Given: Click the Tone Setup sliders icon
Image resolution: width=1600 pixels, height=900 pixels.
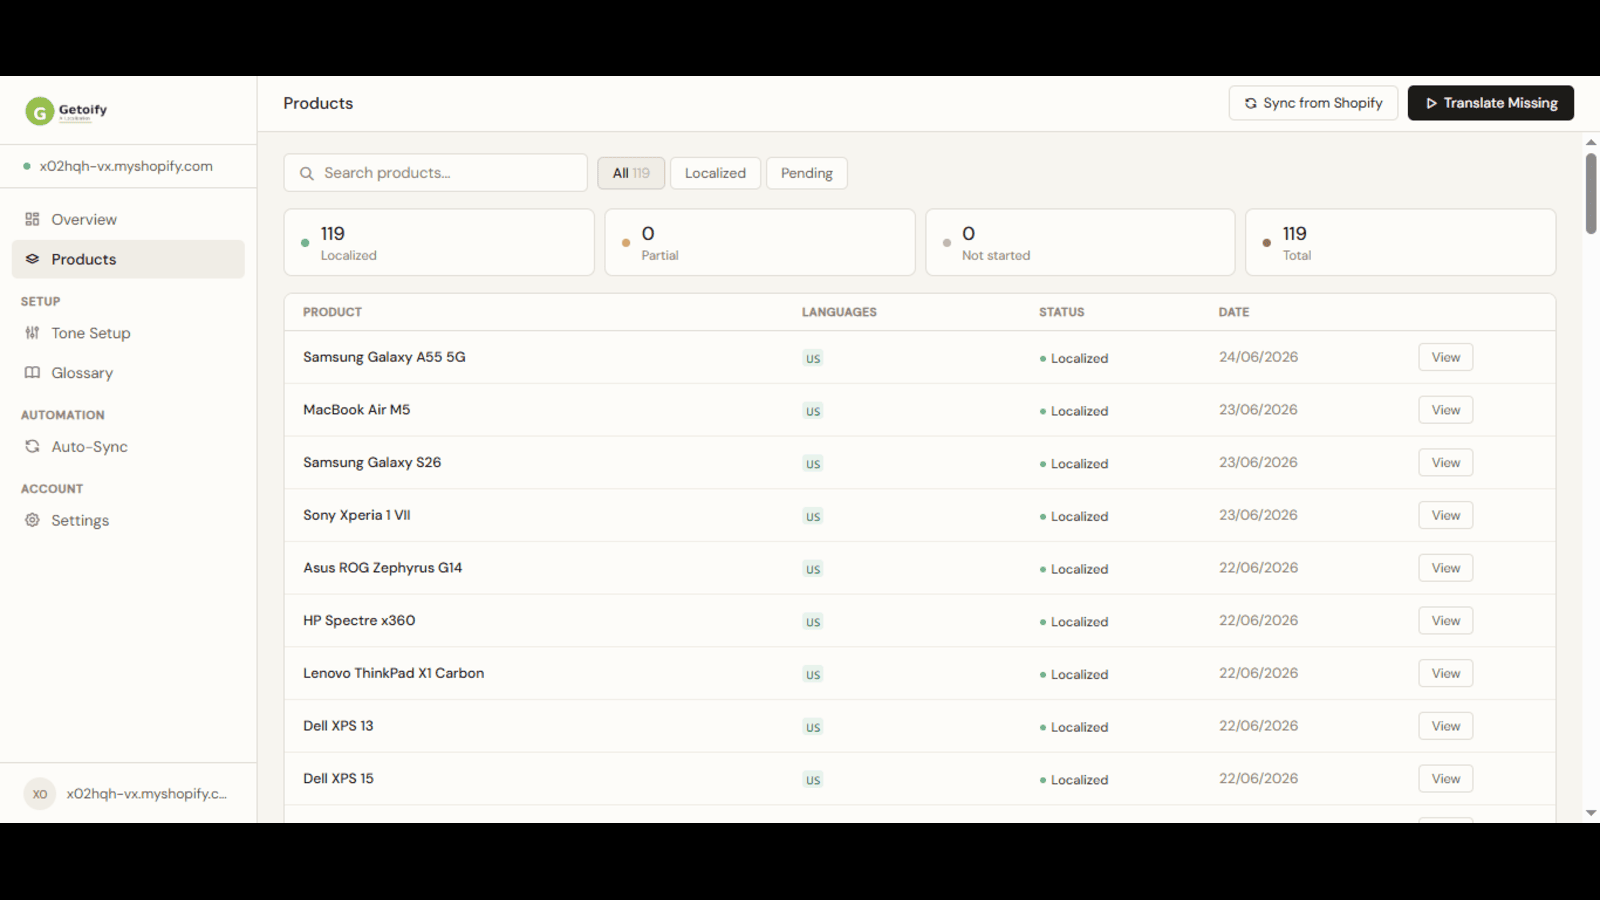Looking at the screenshot, I should tap(32, 333).
